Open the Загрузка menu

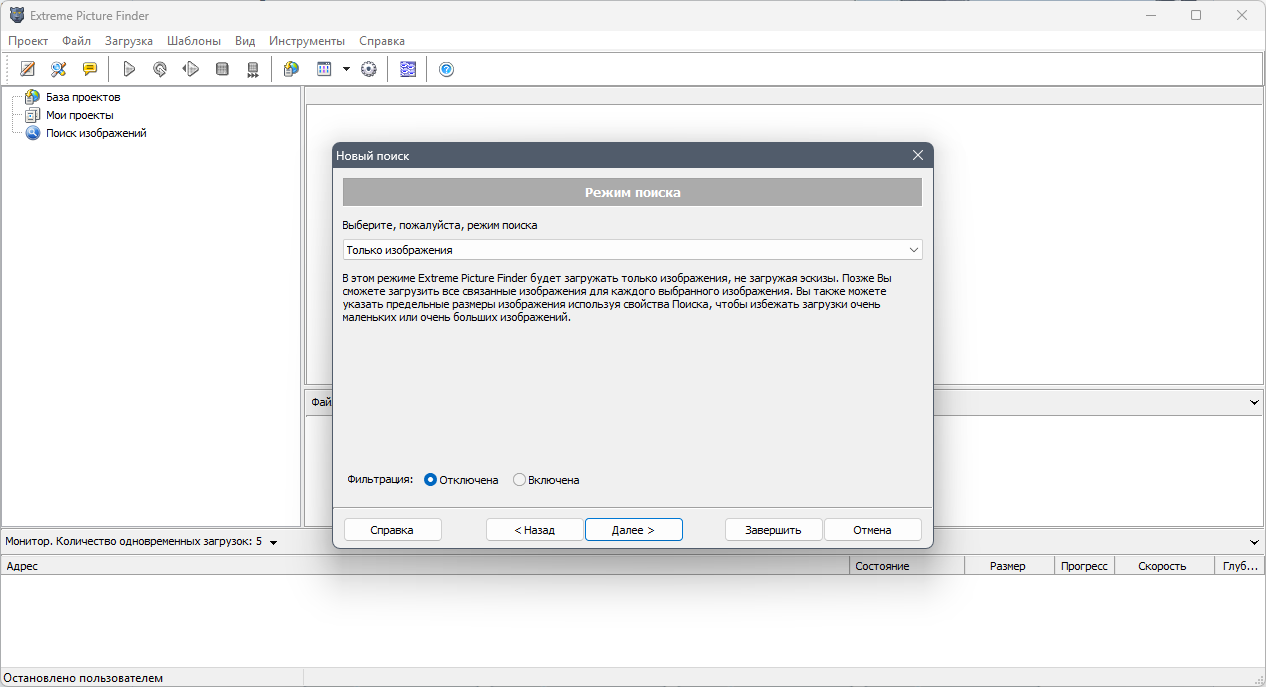click(x=128, y=41)
